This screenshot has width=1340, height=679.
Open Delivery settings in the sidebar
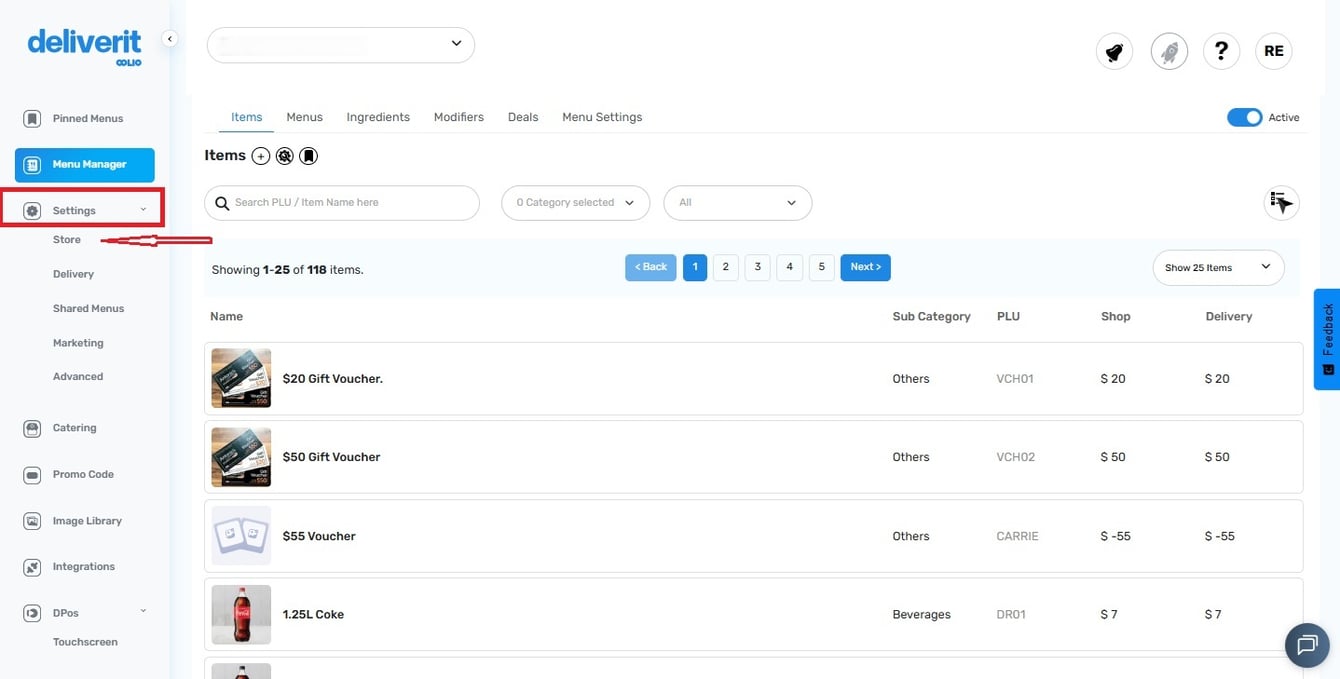[73, 274]
